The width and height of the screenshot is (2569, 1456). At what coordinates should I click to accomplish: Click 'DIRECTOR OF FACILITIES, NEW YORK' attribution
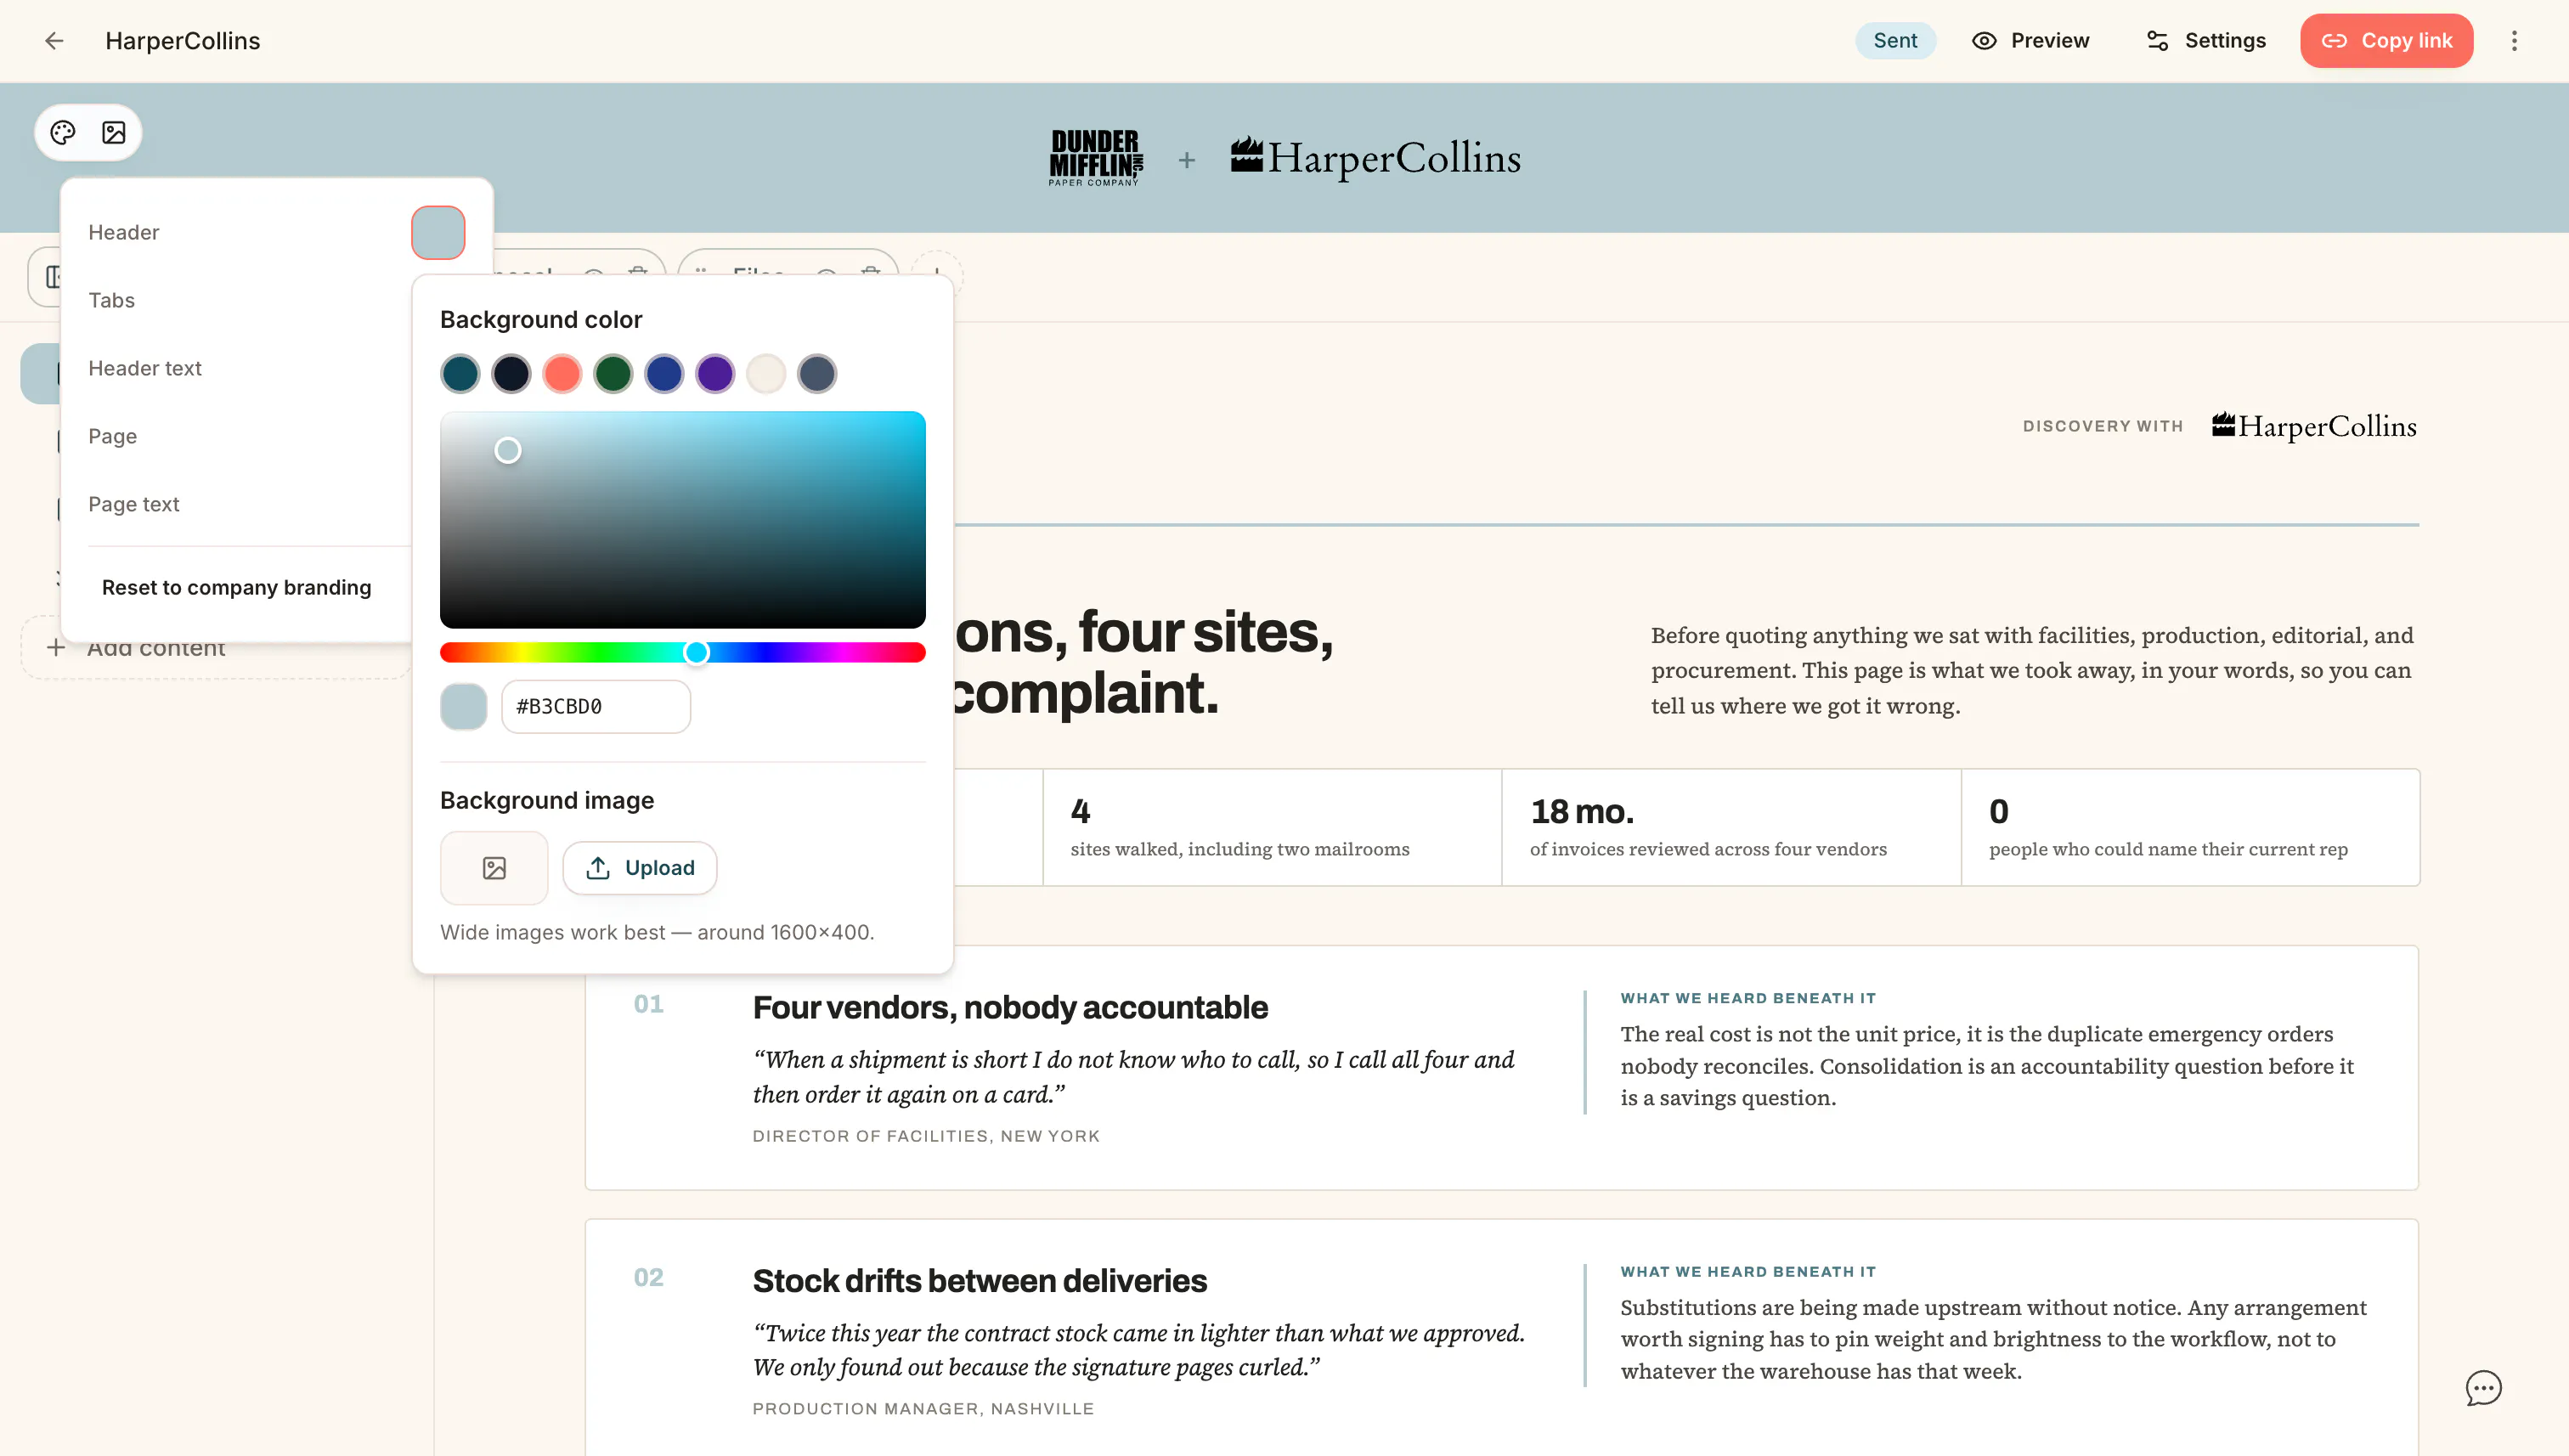coord(926,1137)
